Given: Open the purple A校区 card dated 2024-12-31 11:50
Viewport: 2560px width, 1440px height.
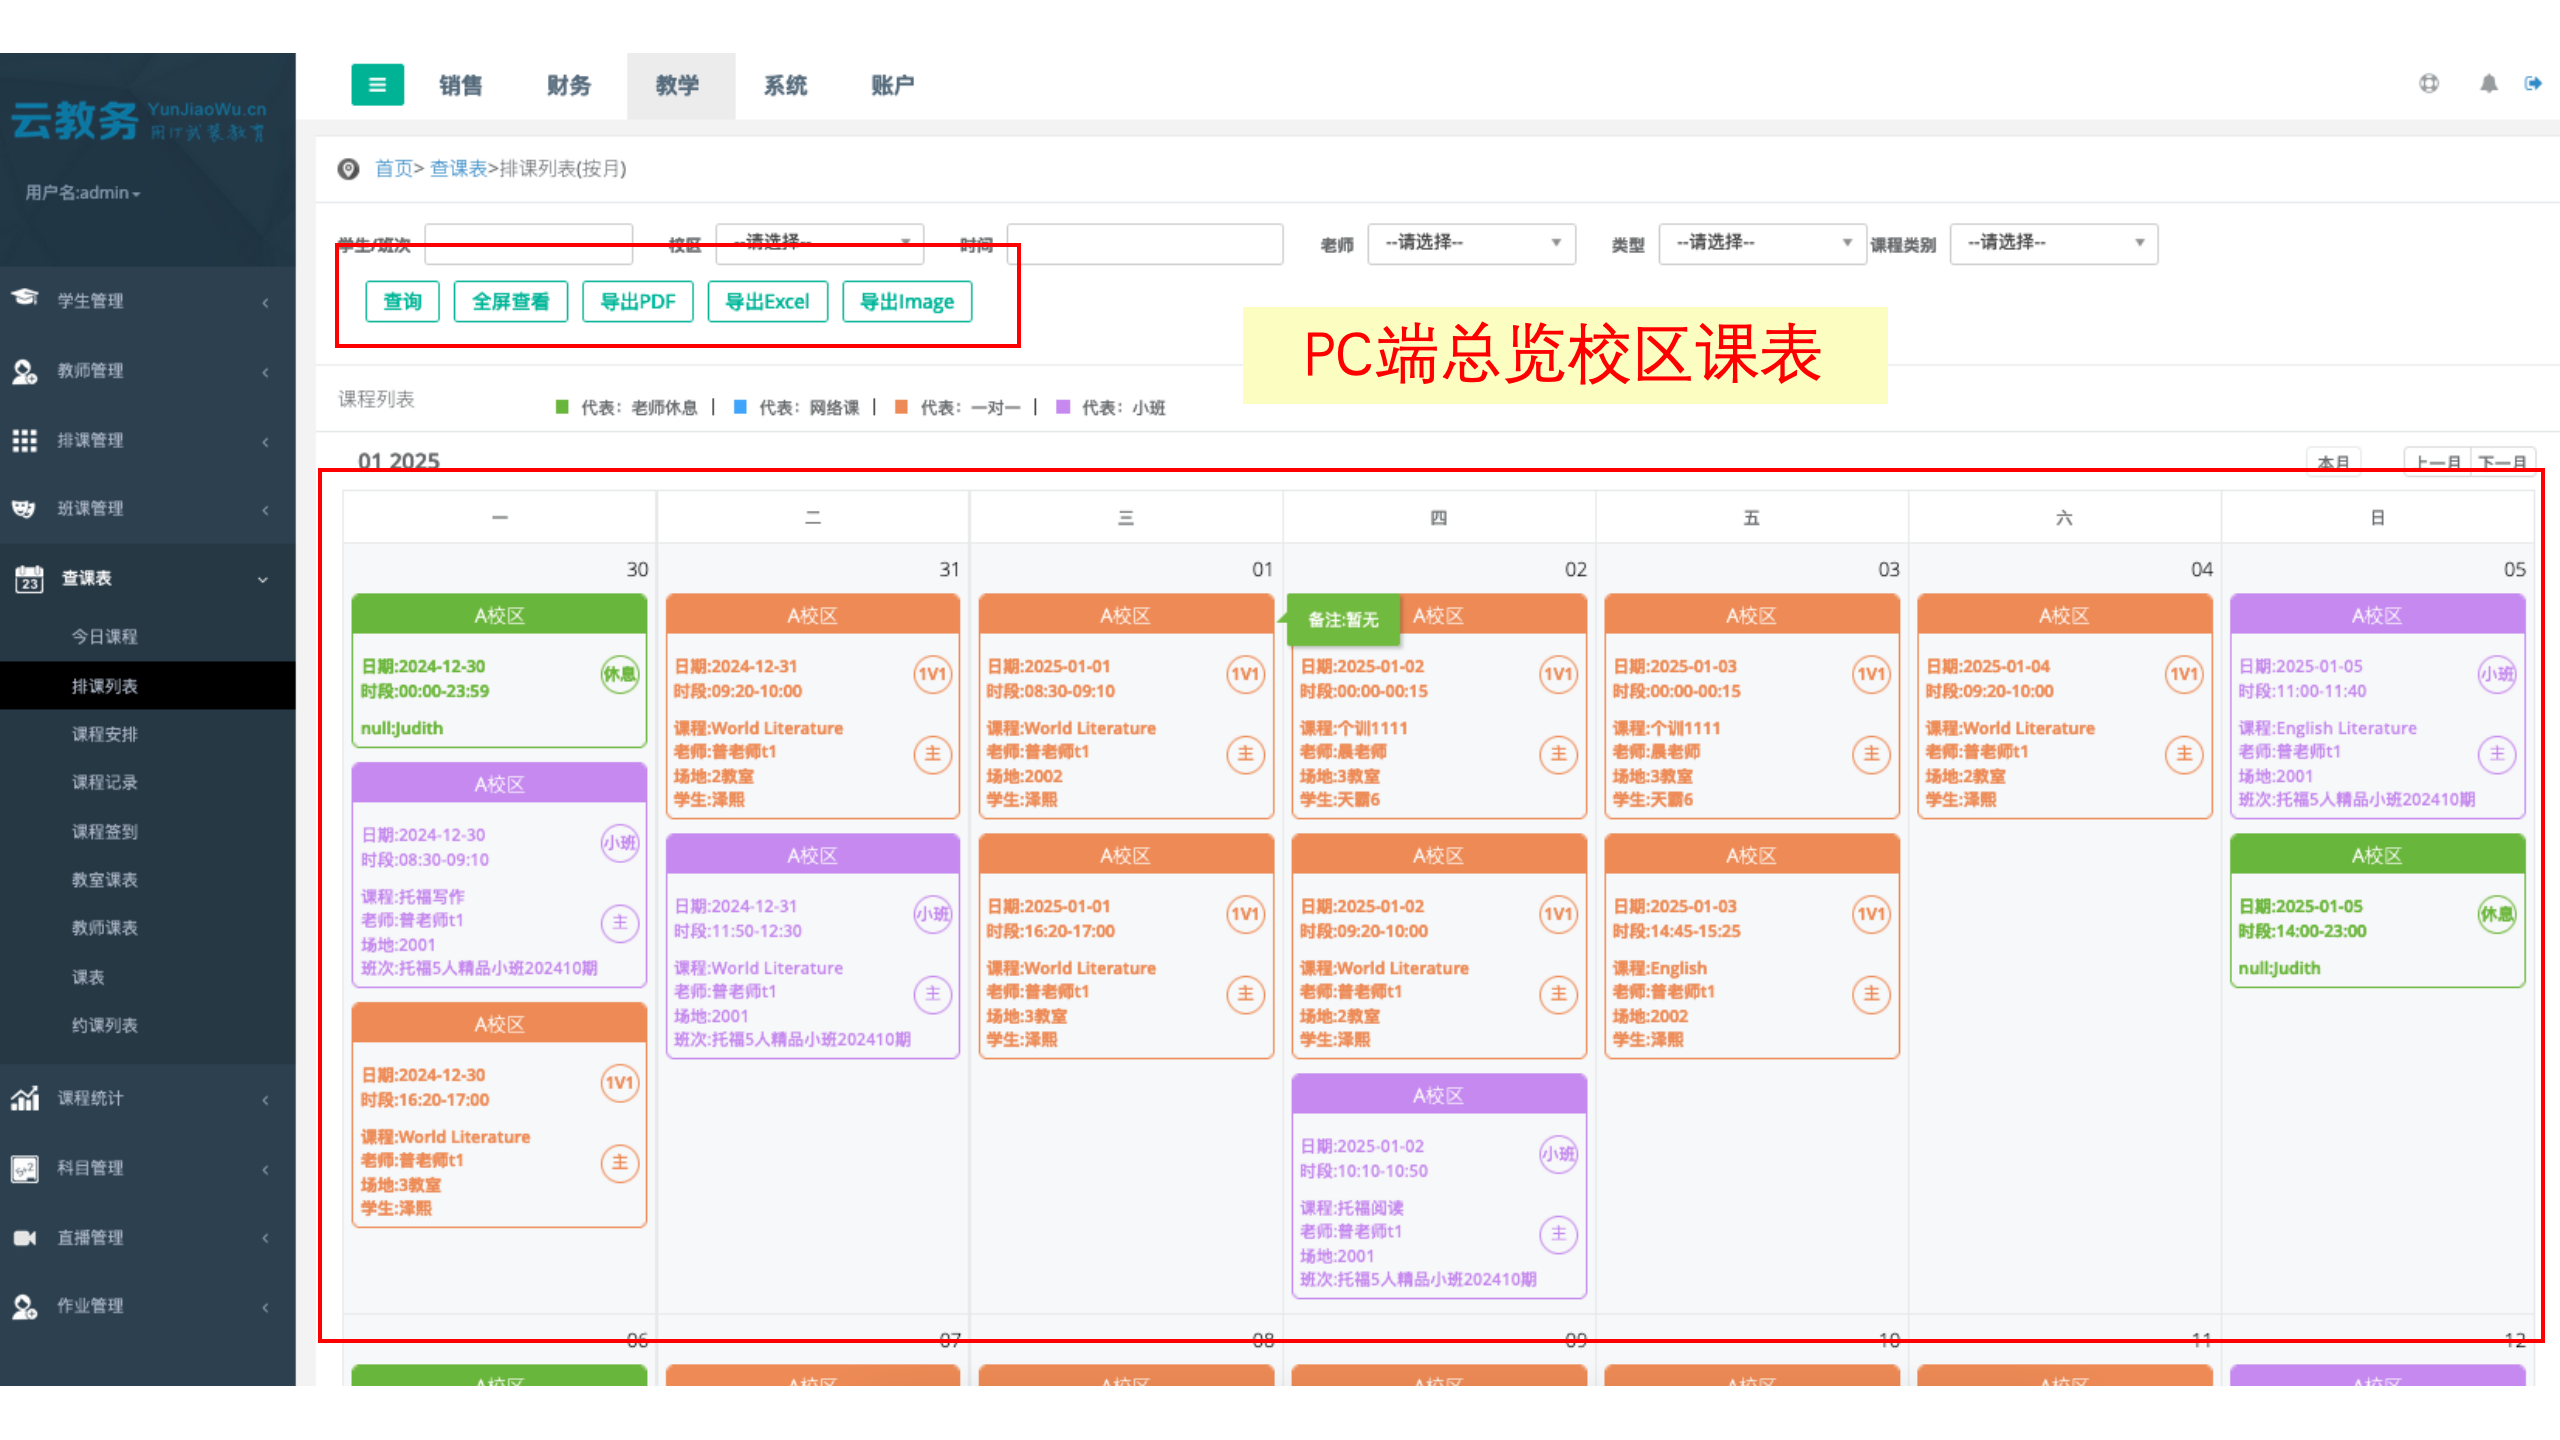Looking at the screenshot, I should 812,946.
